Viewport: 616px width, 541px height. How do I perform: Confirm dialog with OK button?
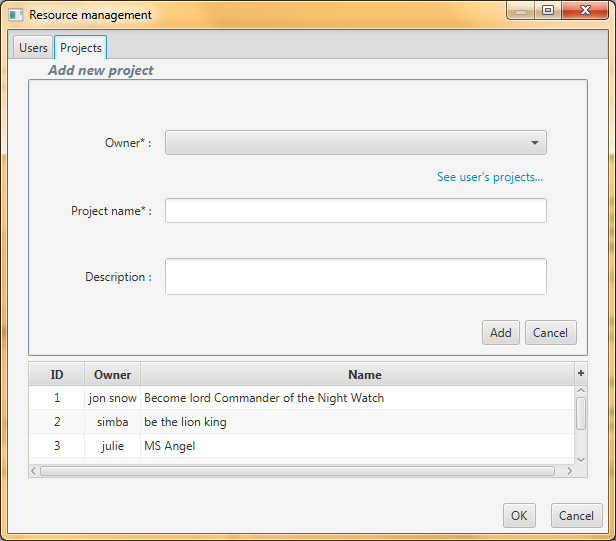point(519,515)
